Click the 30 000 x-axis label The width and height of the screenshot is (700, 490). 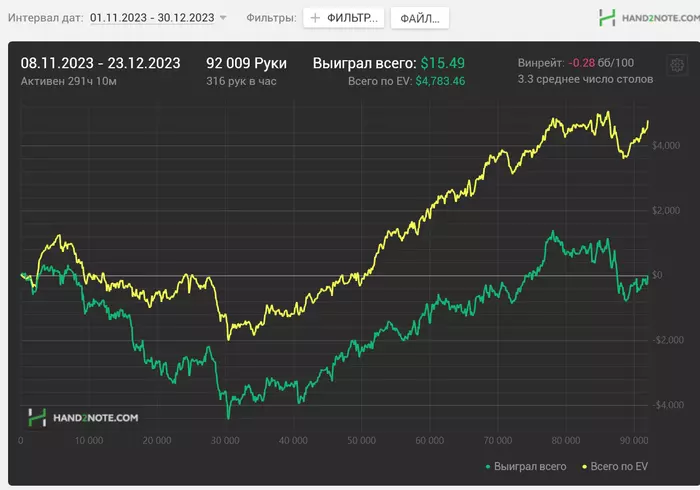click(225, 440)
